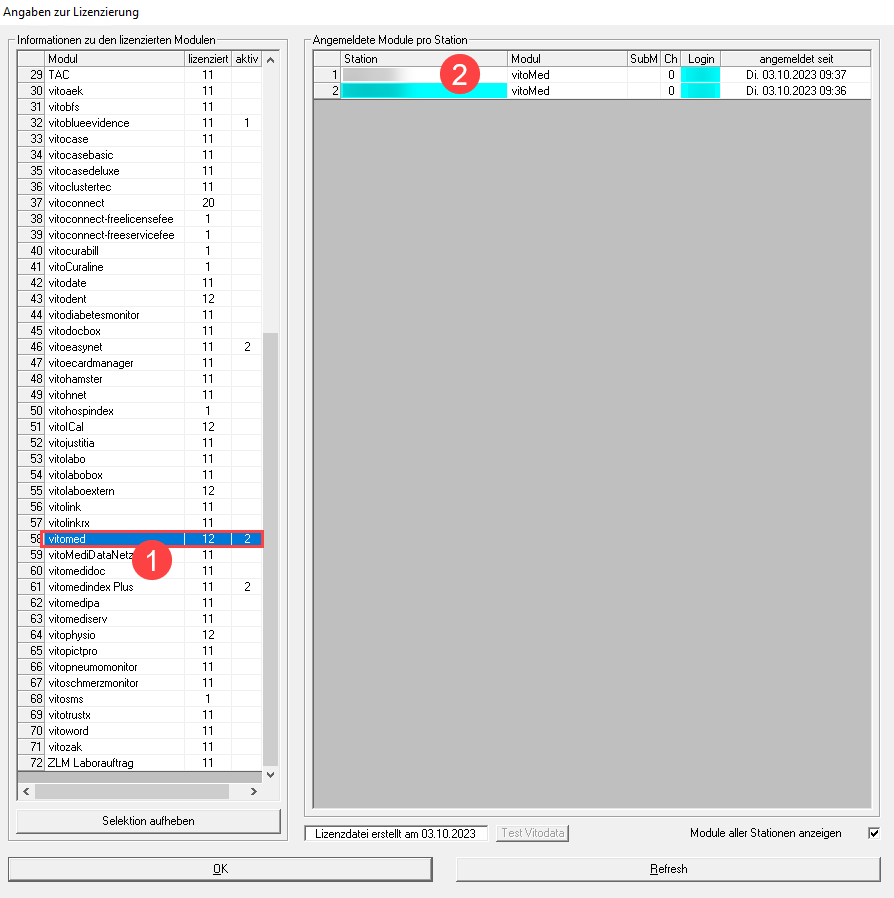Select the 'vitomedindex Plus' module row
Viewport: 894px width, 898px height.
click(x=140, y=587)
